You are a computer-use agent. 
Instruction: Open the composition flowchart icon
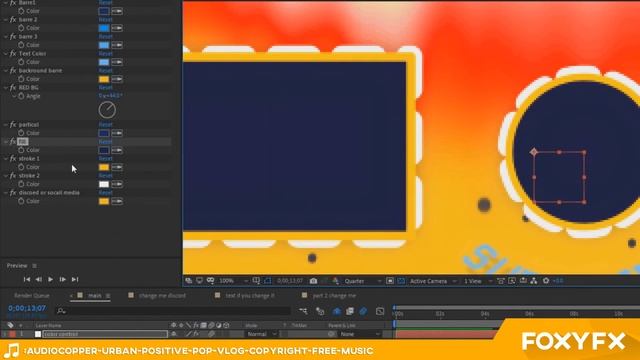click(534, 281)
